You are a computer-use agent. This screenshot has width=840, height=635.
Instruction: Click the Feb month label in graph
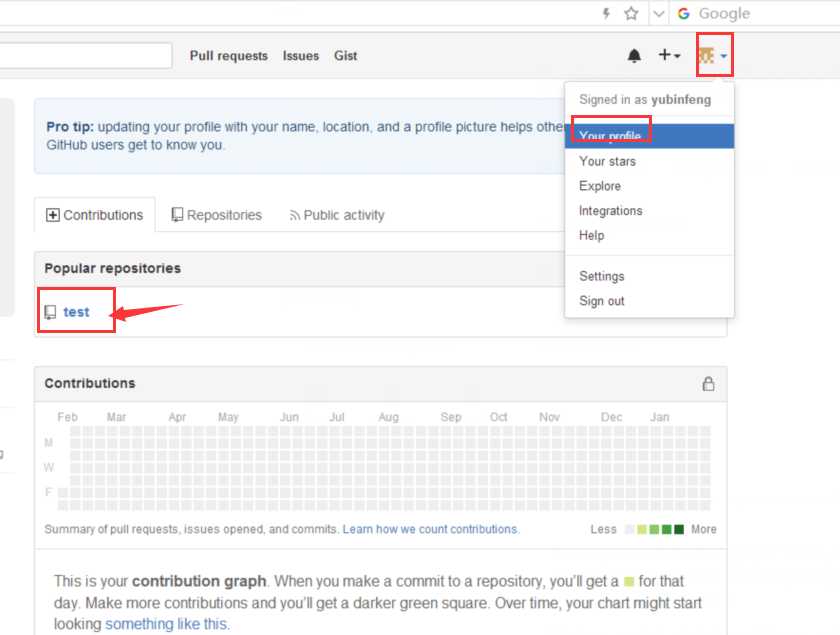[68, 417]
